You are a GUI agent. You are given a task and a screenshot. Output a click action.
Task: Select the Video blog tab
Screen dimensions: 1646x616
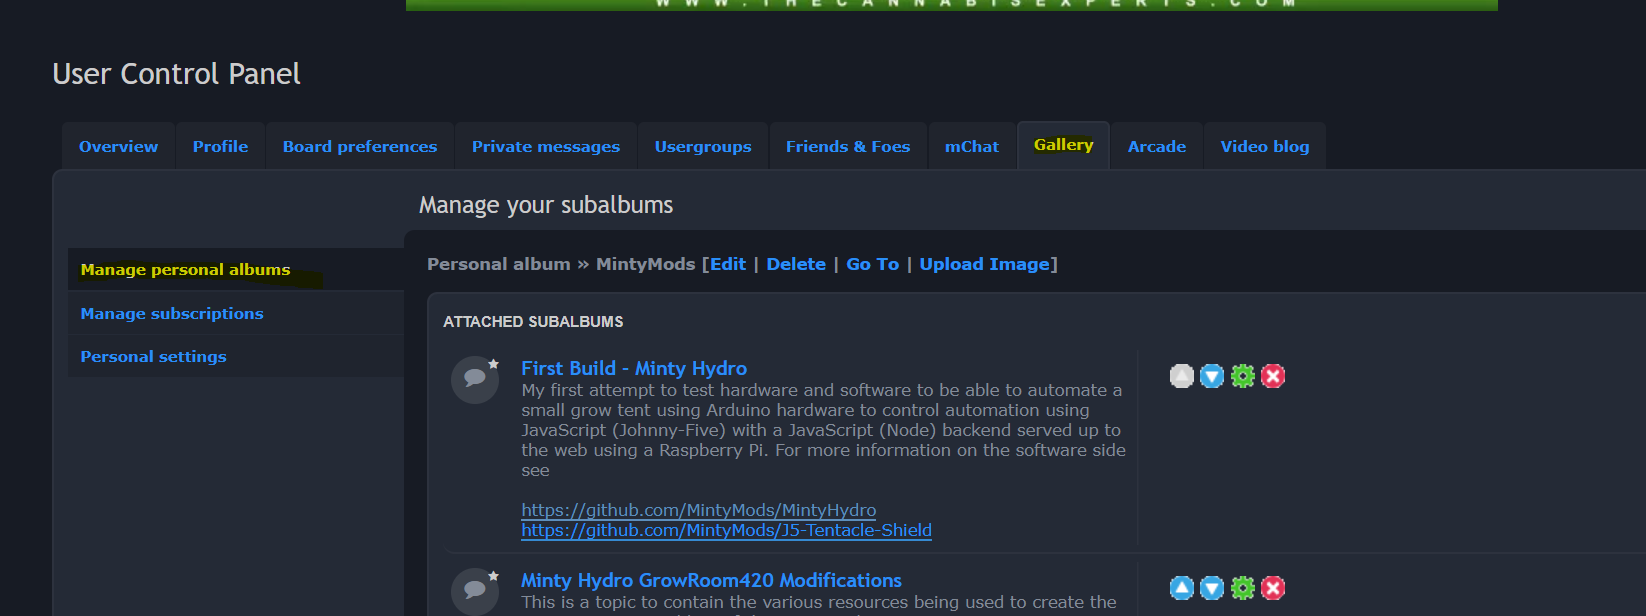1264,146
